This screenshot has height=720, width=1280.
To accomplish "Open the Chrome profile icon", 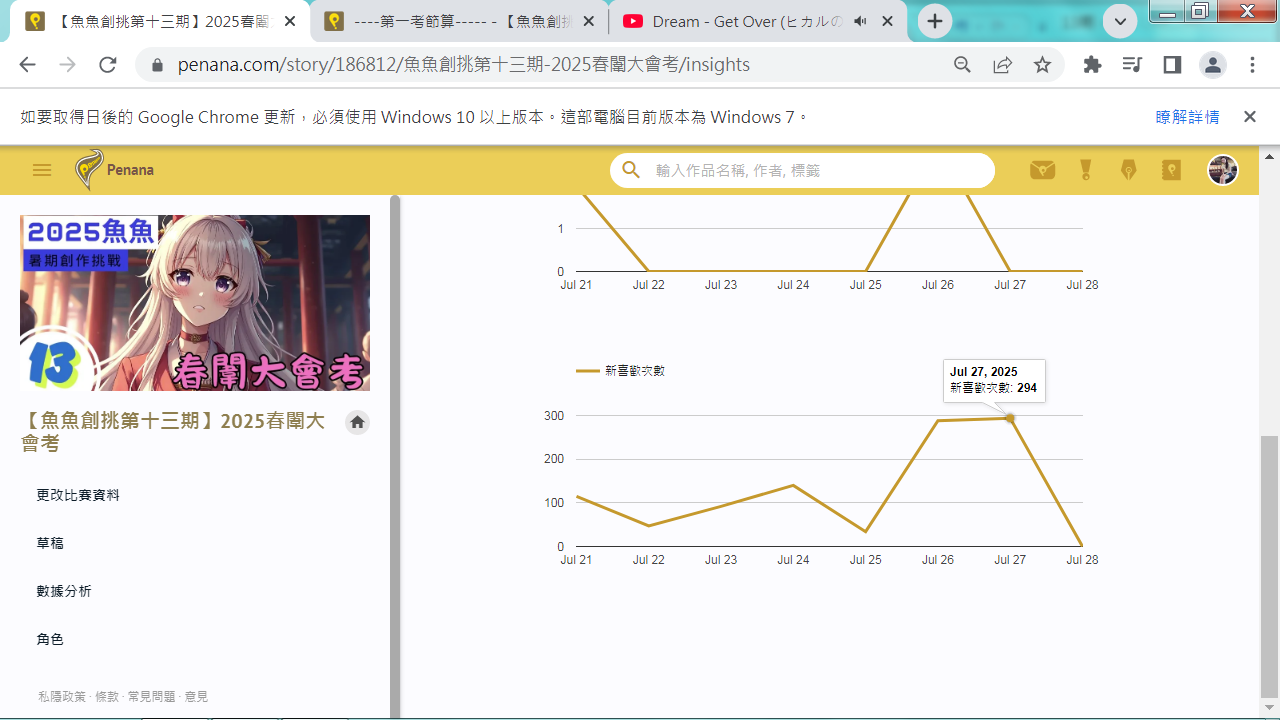I will click(1213, 65).
